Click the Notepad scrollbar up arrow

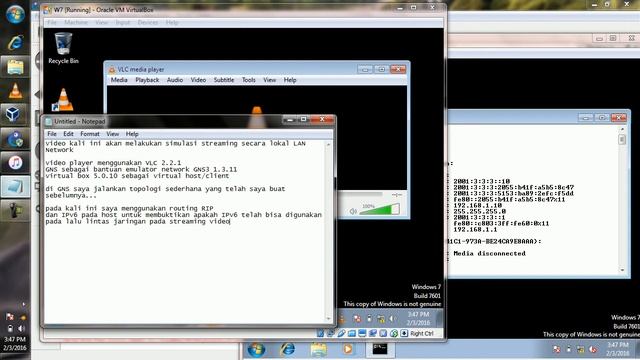pyautogui.click(x=329, y=144)
